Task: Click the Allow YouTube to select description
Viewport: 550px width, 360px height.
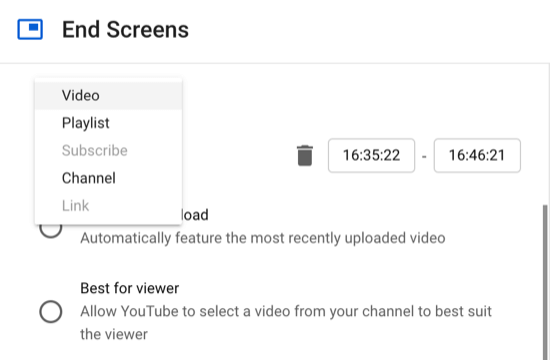Action: [286, 311]
